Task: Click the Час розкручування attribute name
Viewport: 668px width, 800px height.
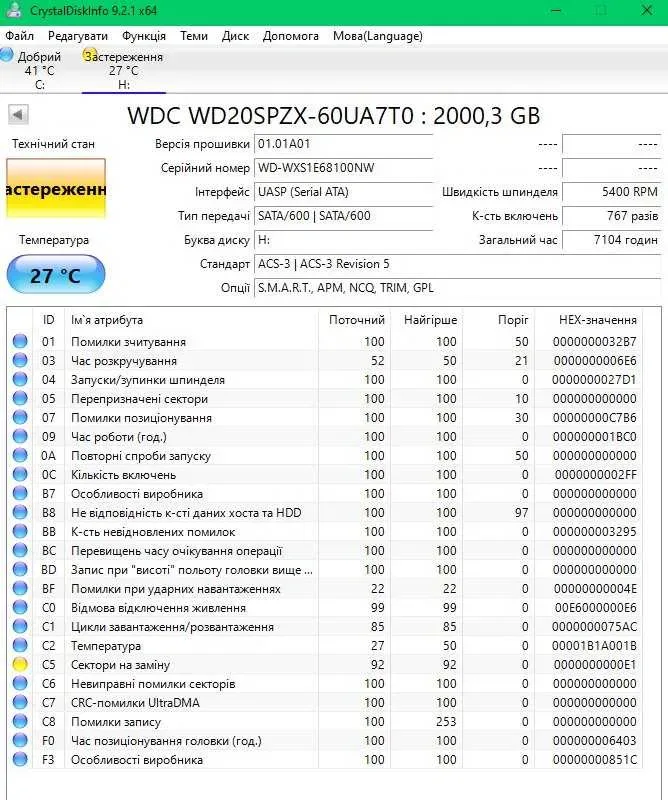Action: pyautogui.click(x=123, y=361)
